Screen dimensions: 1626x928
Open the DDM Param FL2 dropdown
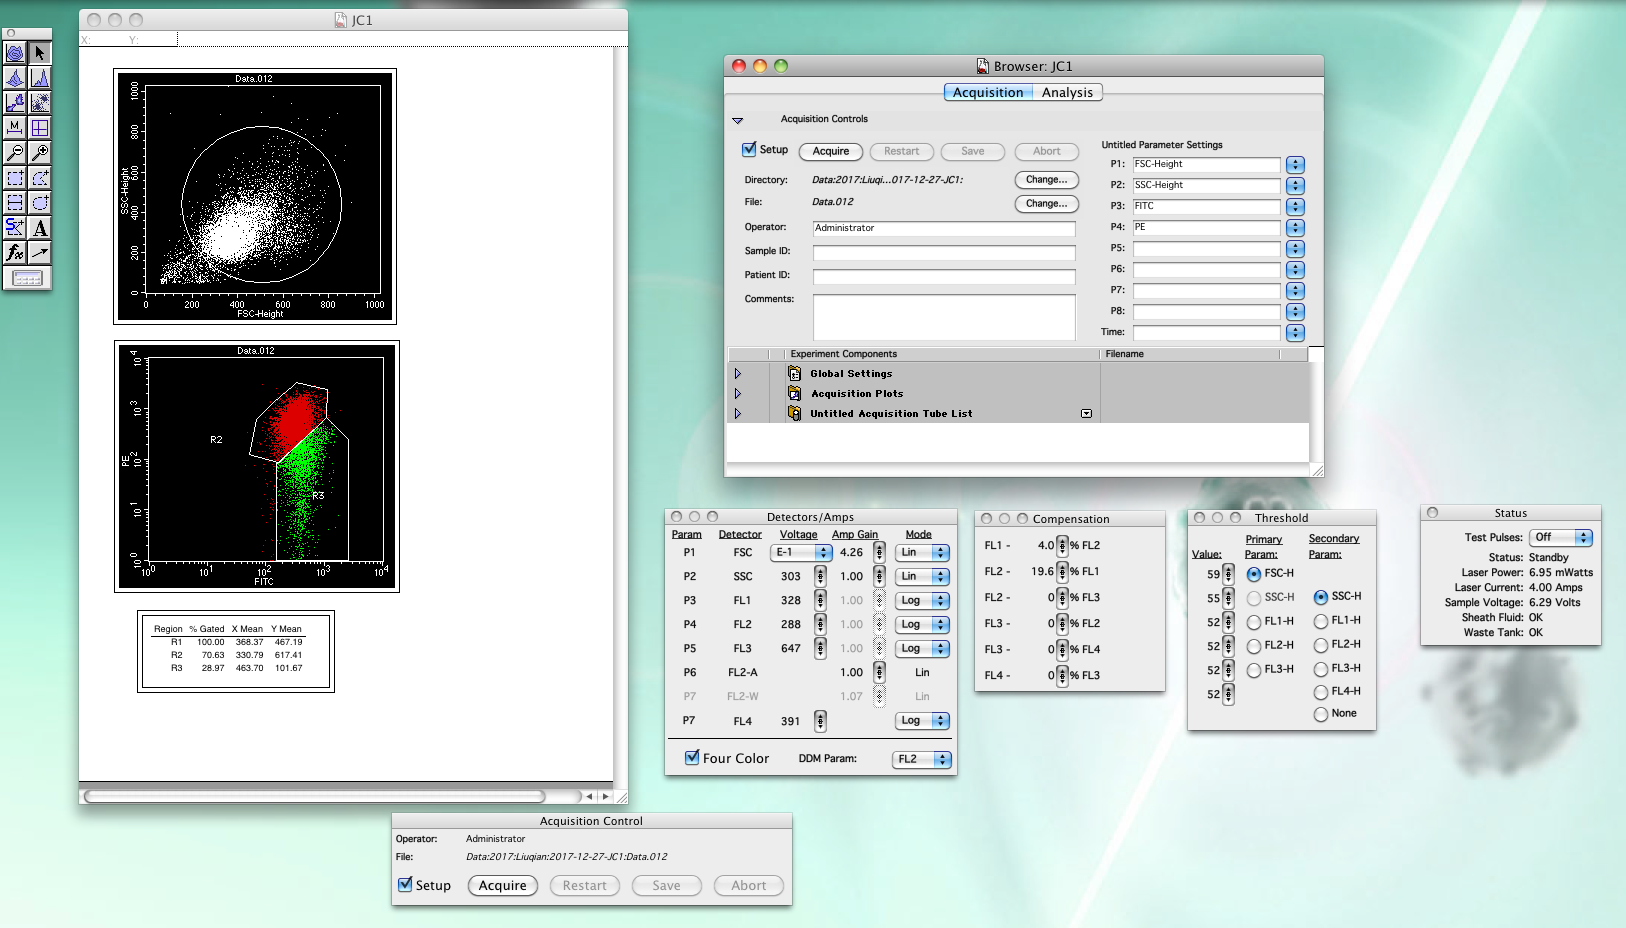tap(921, 760)
